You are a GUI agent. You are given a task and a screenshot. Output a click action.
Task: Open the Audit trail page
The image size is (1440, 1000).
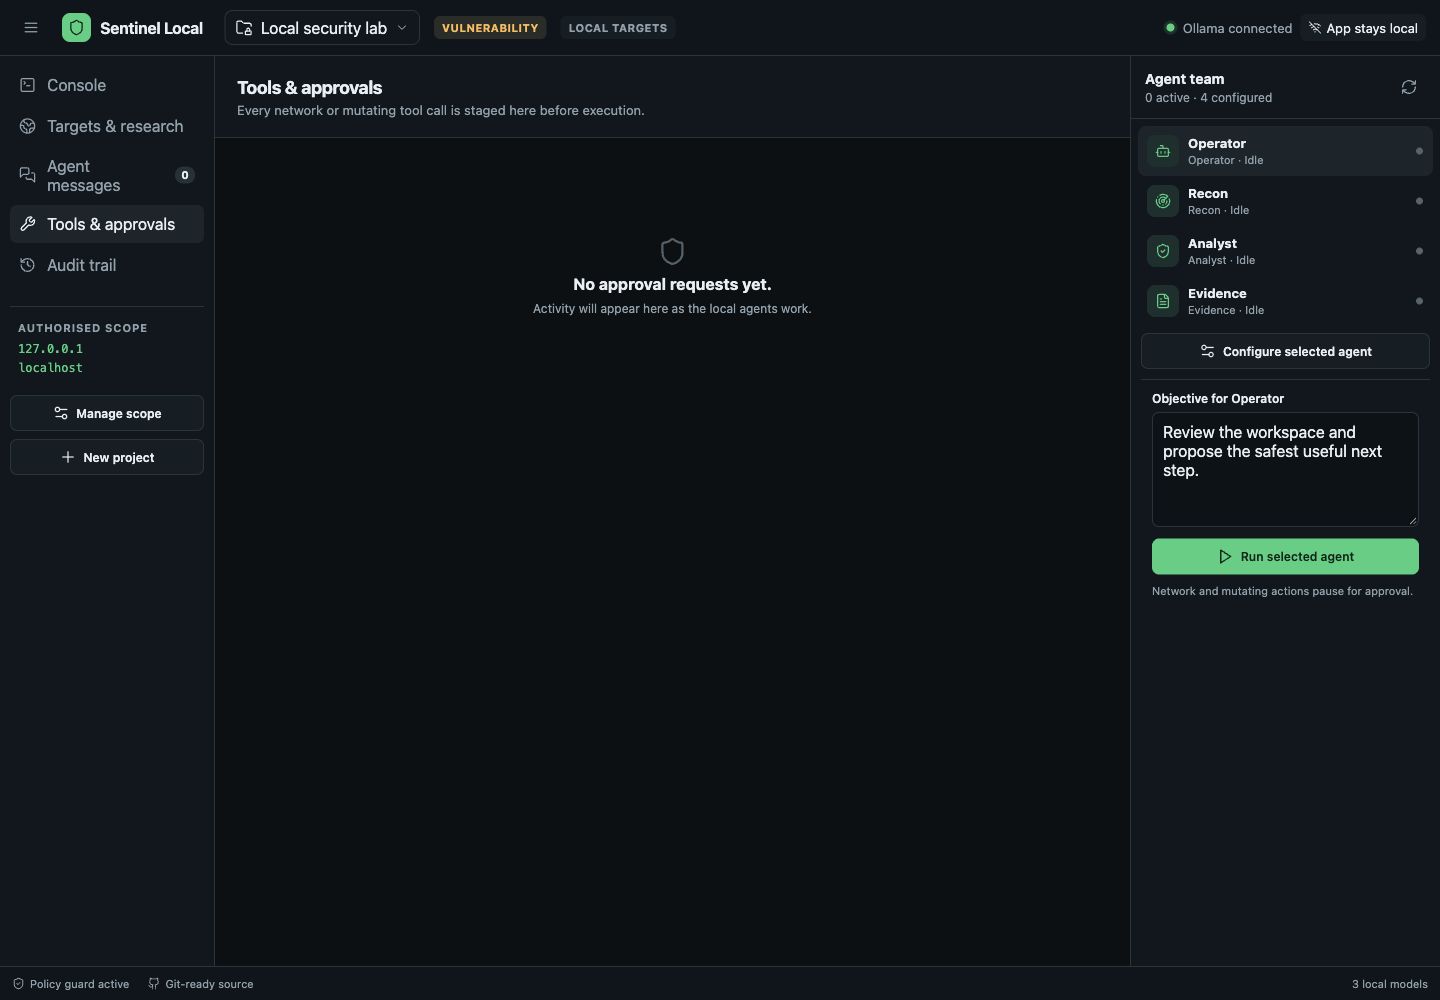[x=107, y=265]
